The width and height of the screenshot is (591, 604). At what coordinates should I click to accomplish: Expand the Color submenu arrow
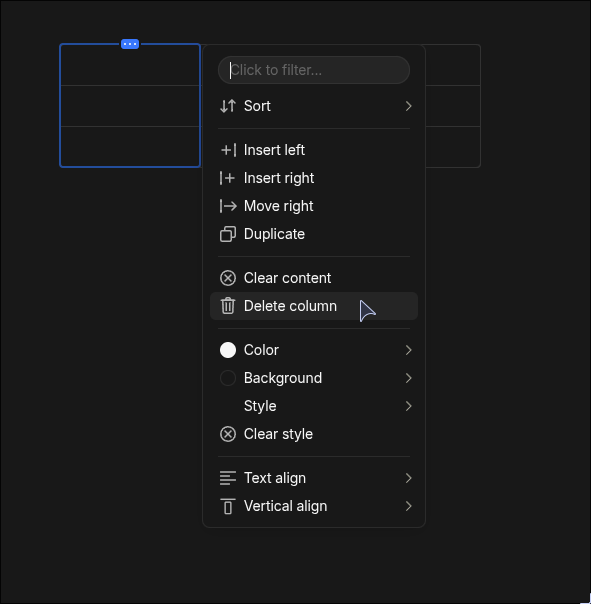coord(408,350)
